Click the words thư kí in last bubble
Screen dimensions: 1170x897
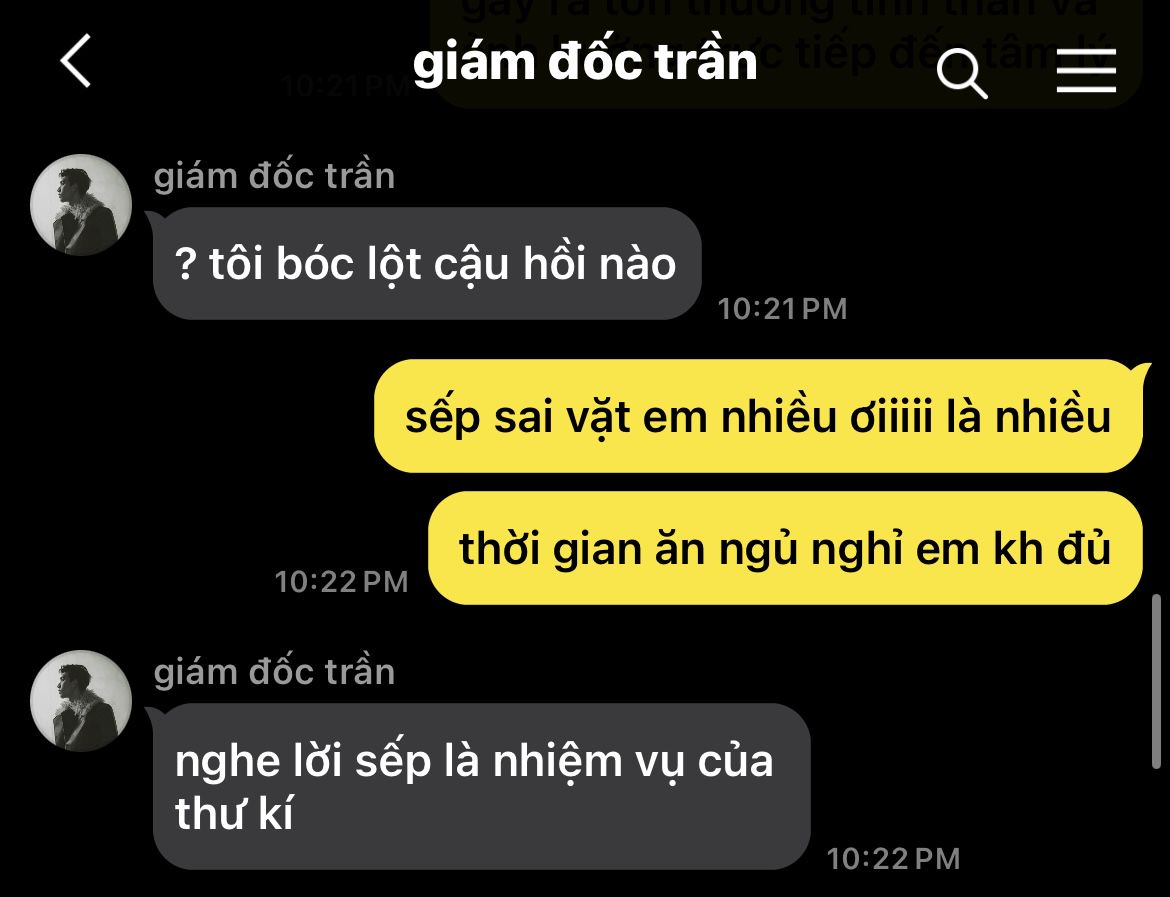click(x=234, y=813)
